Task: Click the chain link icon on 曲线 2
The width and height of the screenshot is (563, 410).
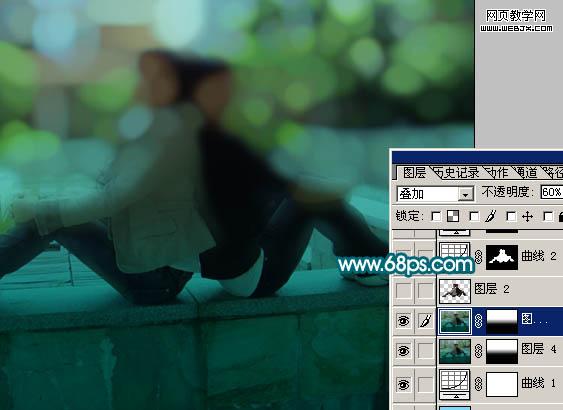Action: point(478,257)
